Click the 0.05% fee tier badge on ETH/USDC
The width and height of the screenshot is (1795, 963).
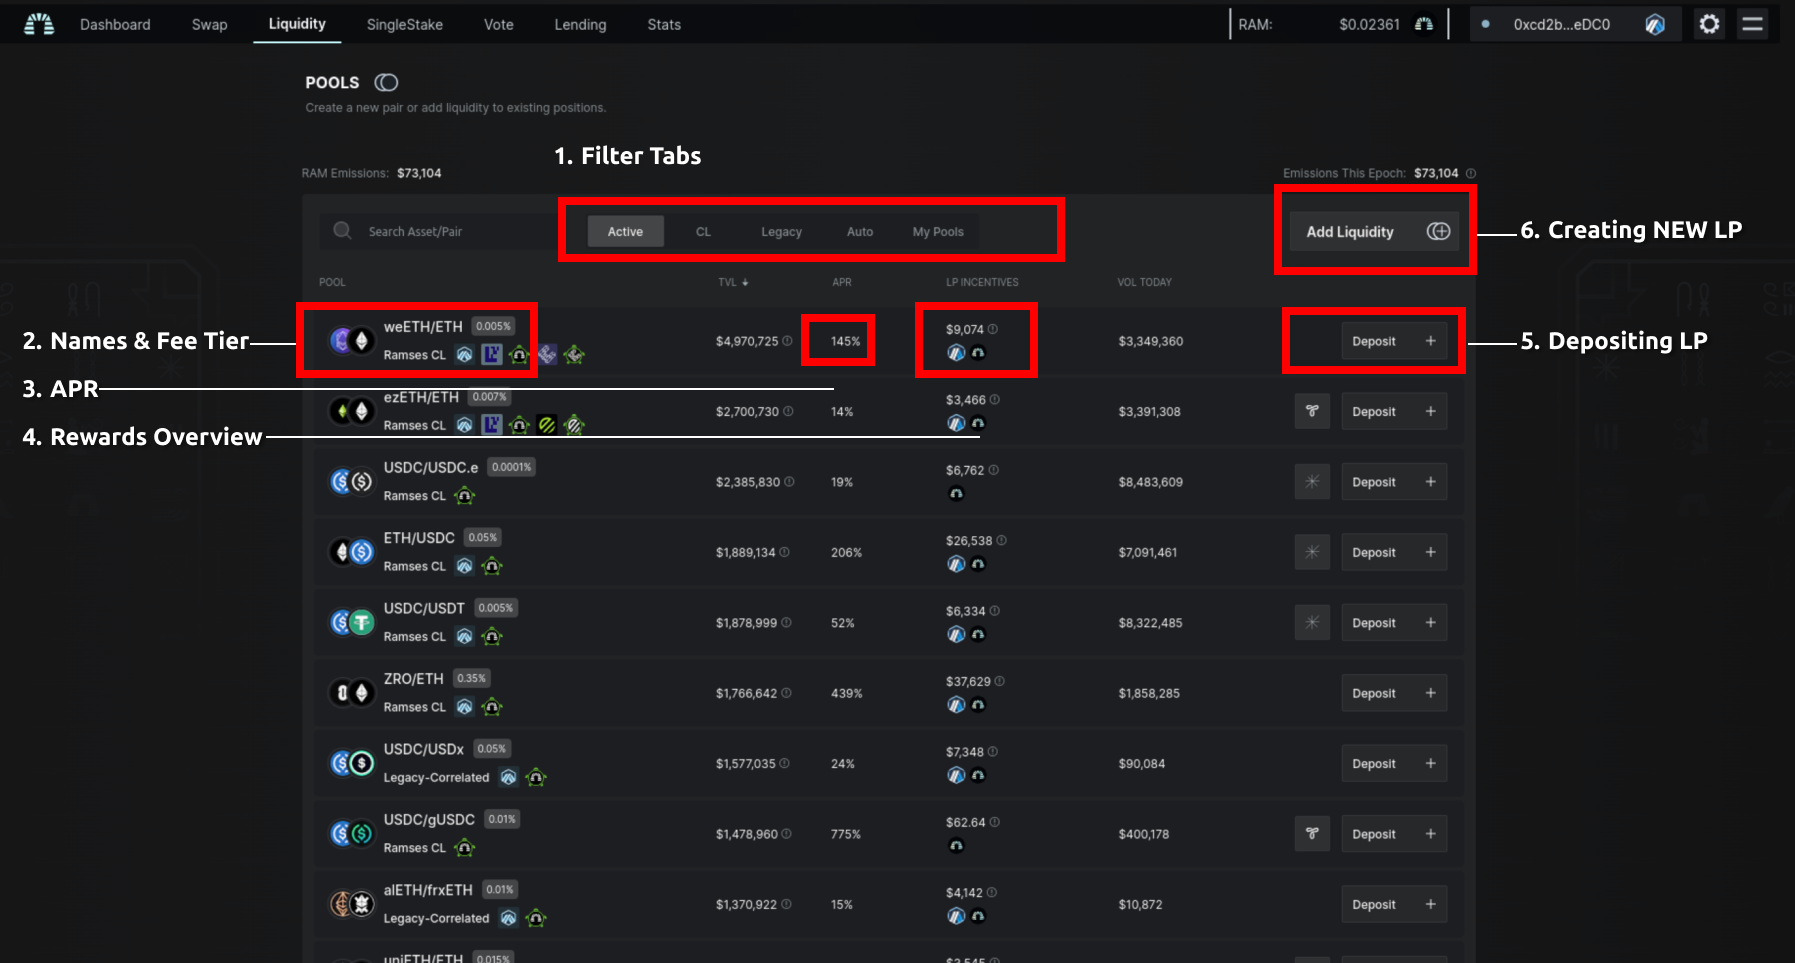[482, 537]
